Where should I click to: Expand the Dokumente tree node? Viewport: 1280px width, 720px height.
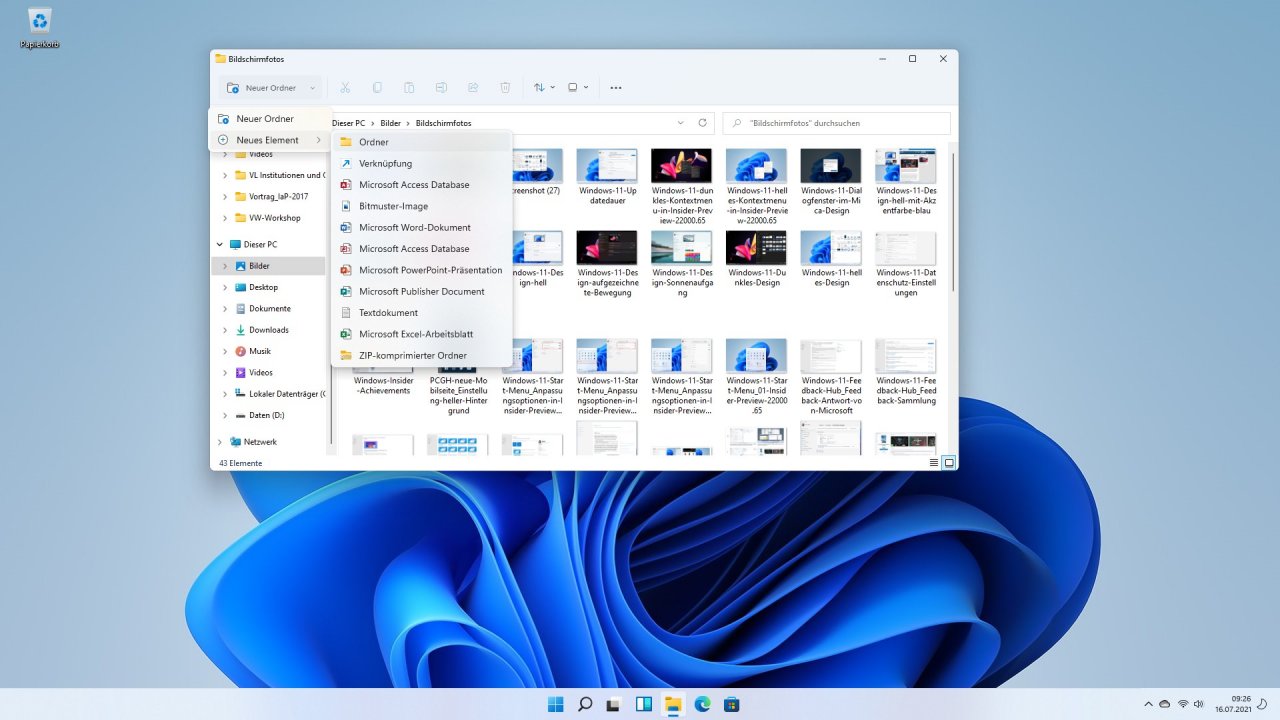[x=225, y=308]
